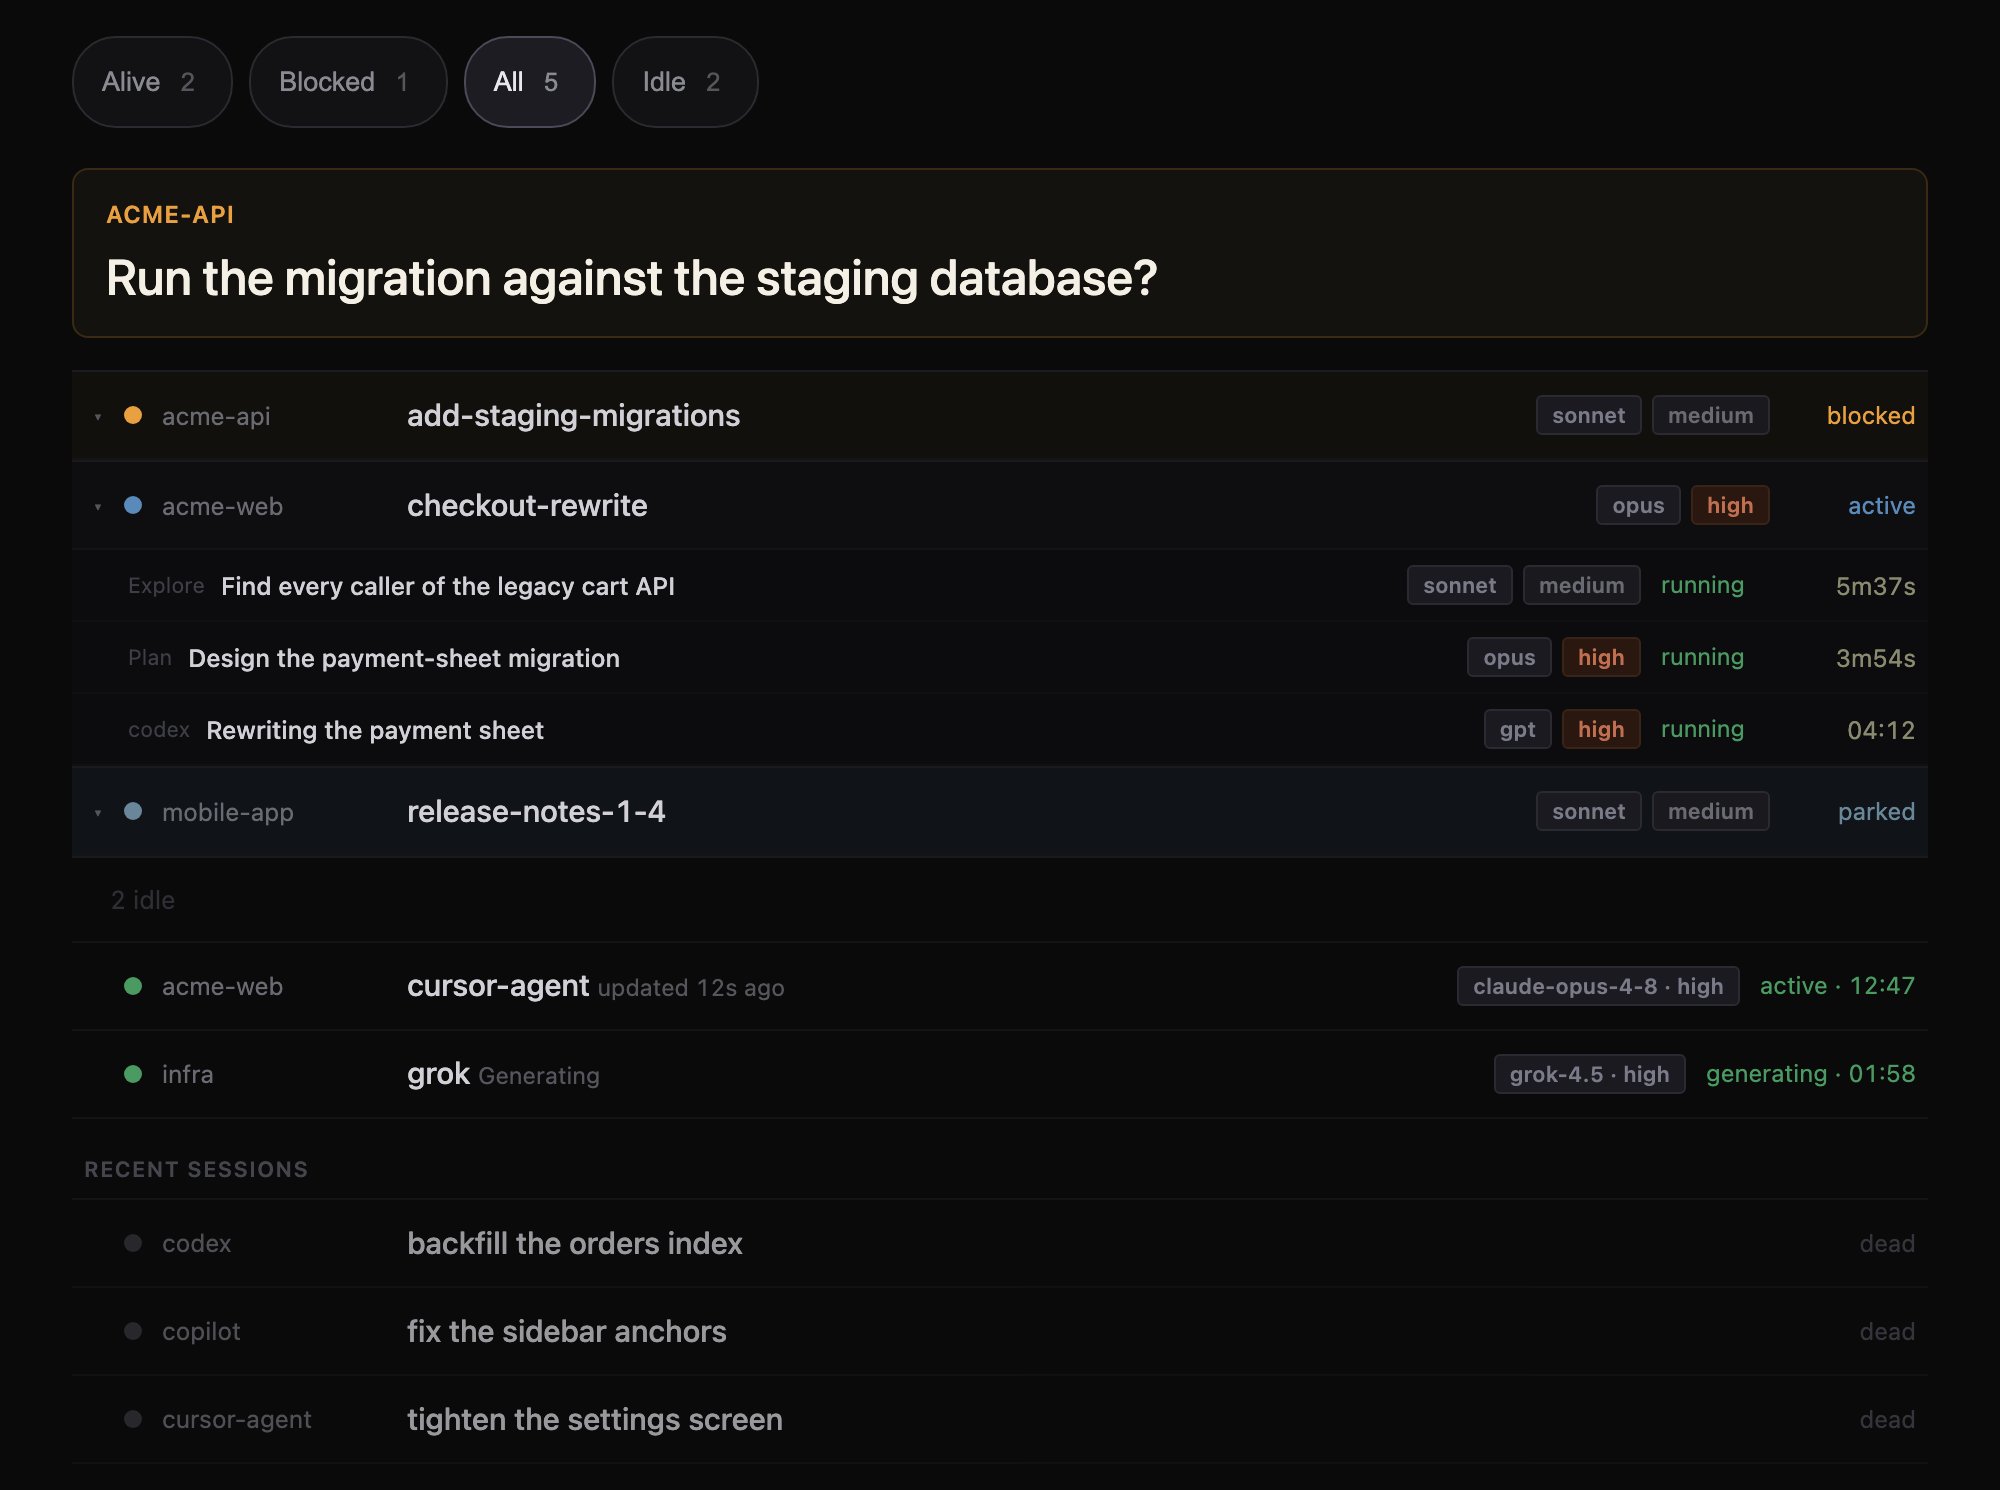Switch to the Idle filter tab
The width and height of the screenshot is (2000, 1490).
coord(685,82)
